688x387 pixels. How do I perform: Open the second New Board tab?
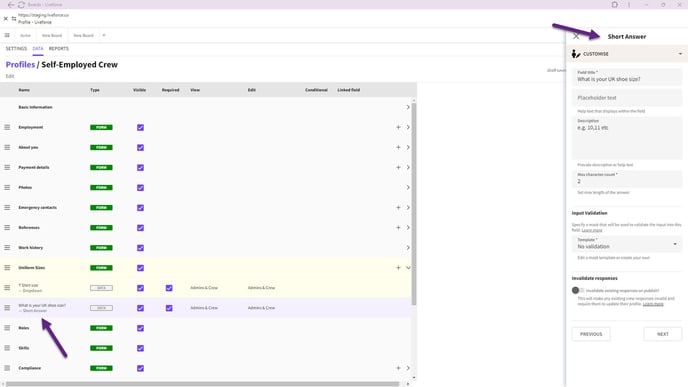[x=83, y=36]
